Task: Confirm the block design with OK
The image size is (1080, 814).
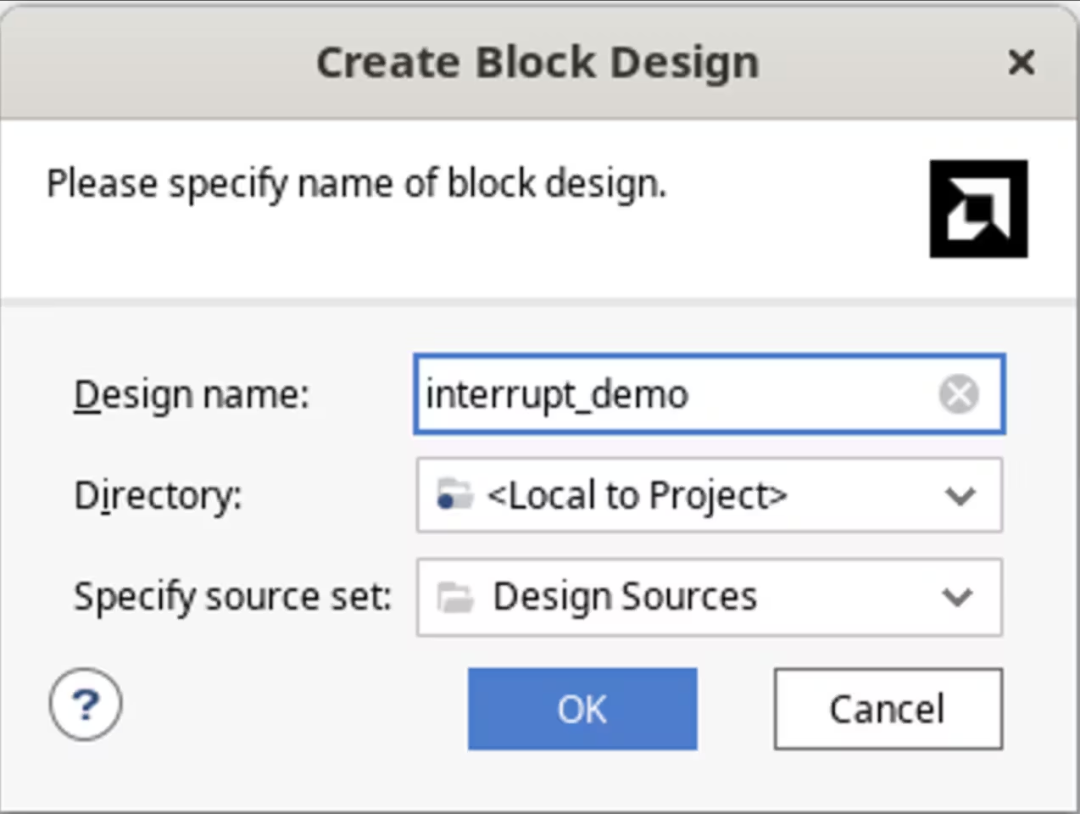Action: [582, 709]
